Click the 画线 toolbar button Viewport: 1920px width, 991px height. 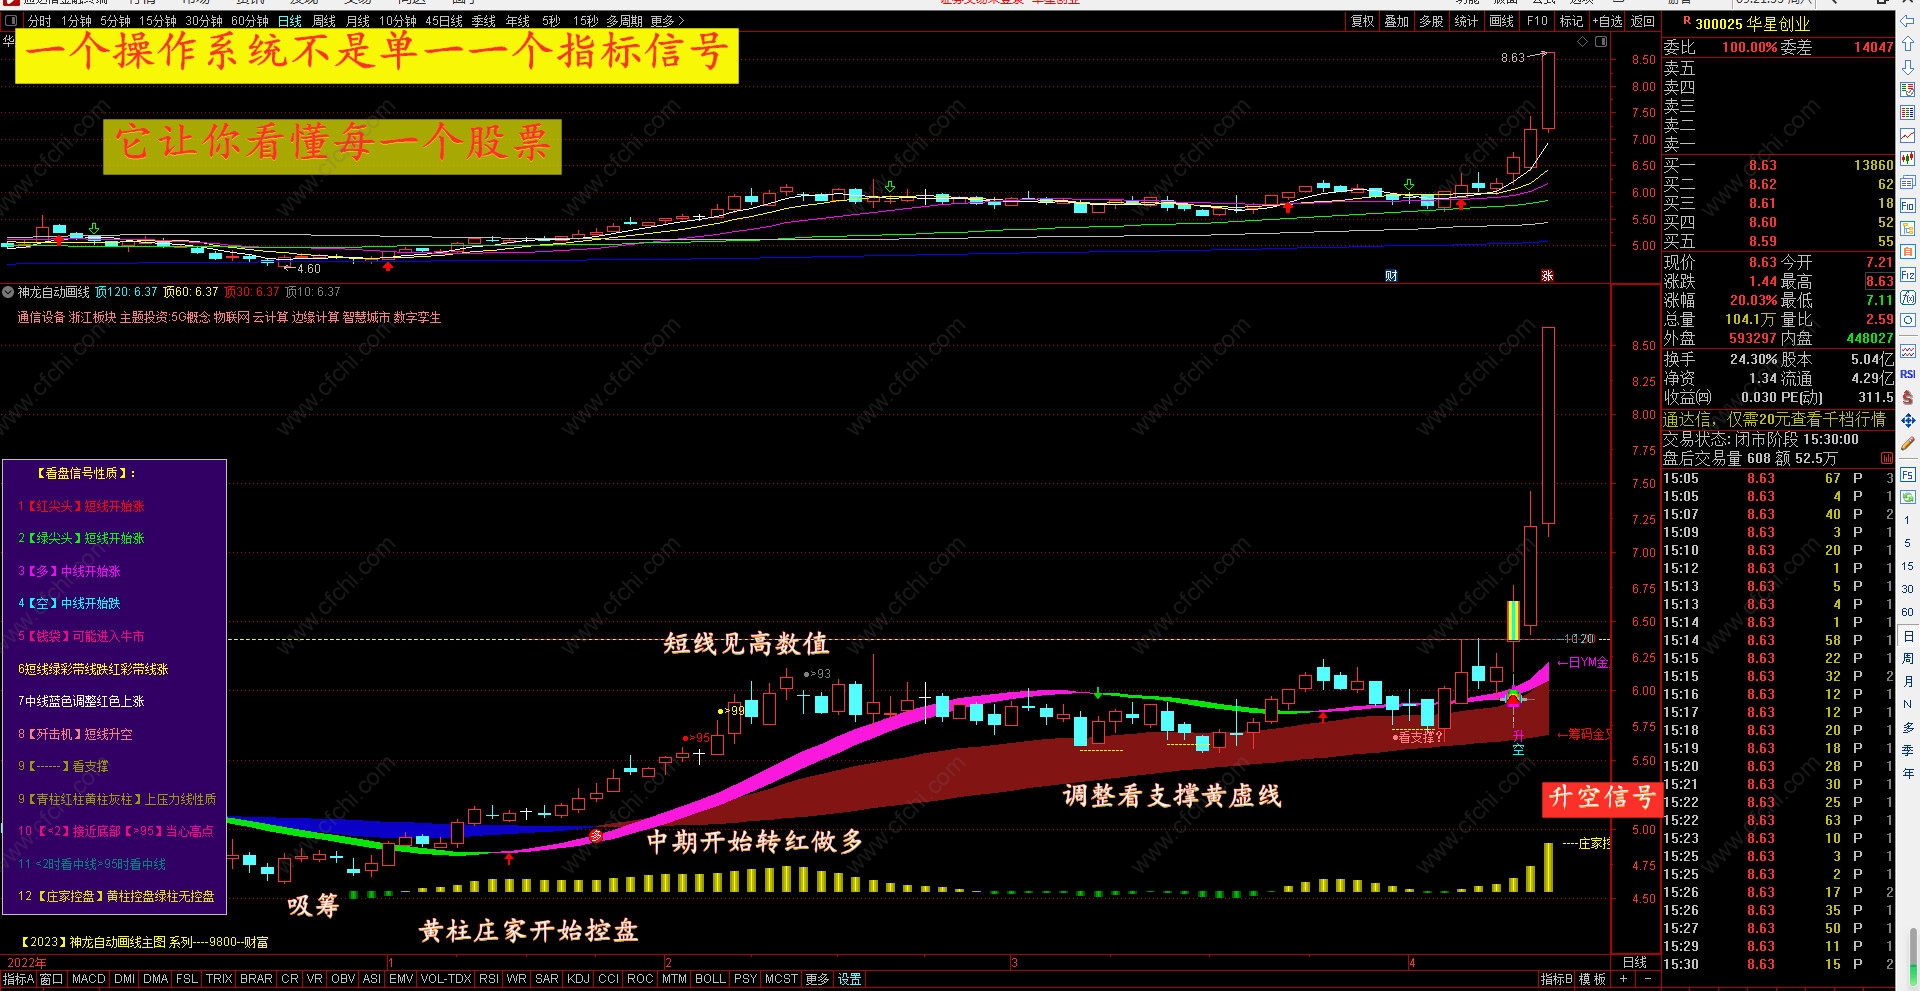1502,21
